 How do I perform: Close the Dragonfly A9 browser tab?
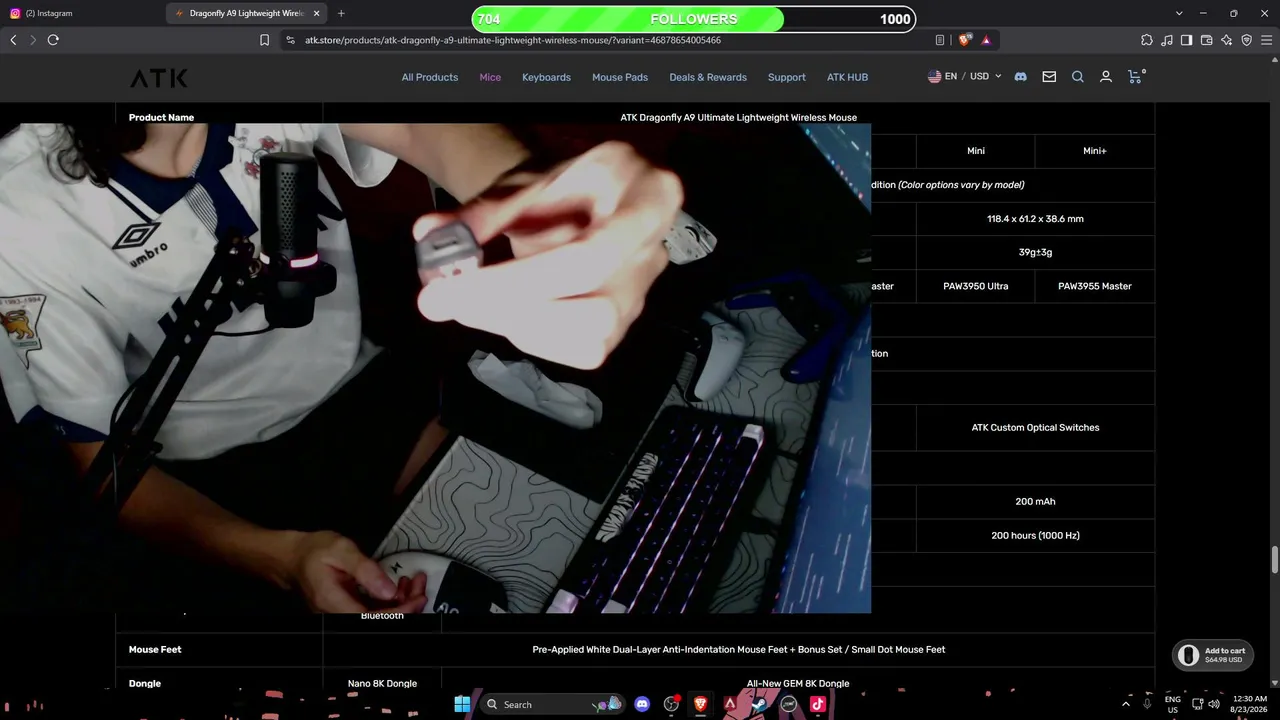[317, 13]
